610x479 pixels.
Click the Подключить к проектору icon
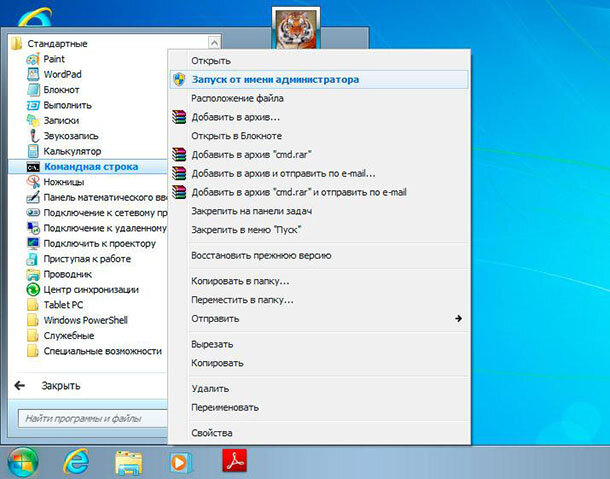(x=33, y=244)
